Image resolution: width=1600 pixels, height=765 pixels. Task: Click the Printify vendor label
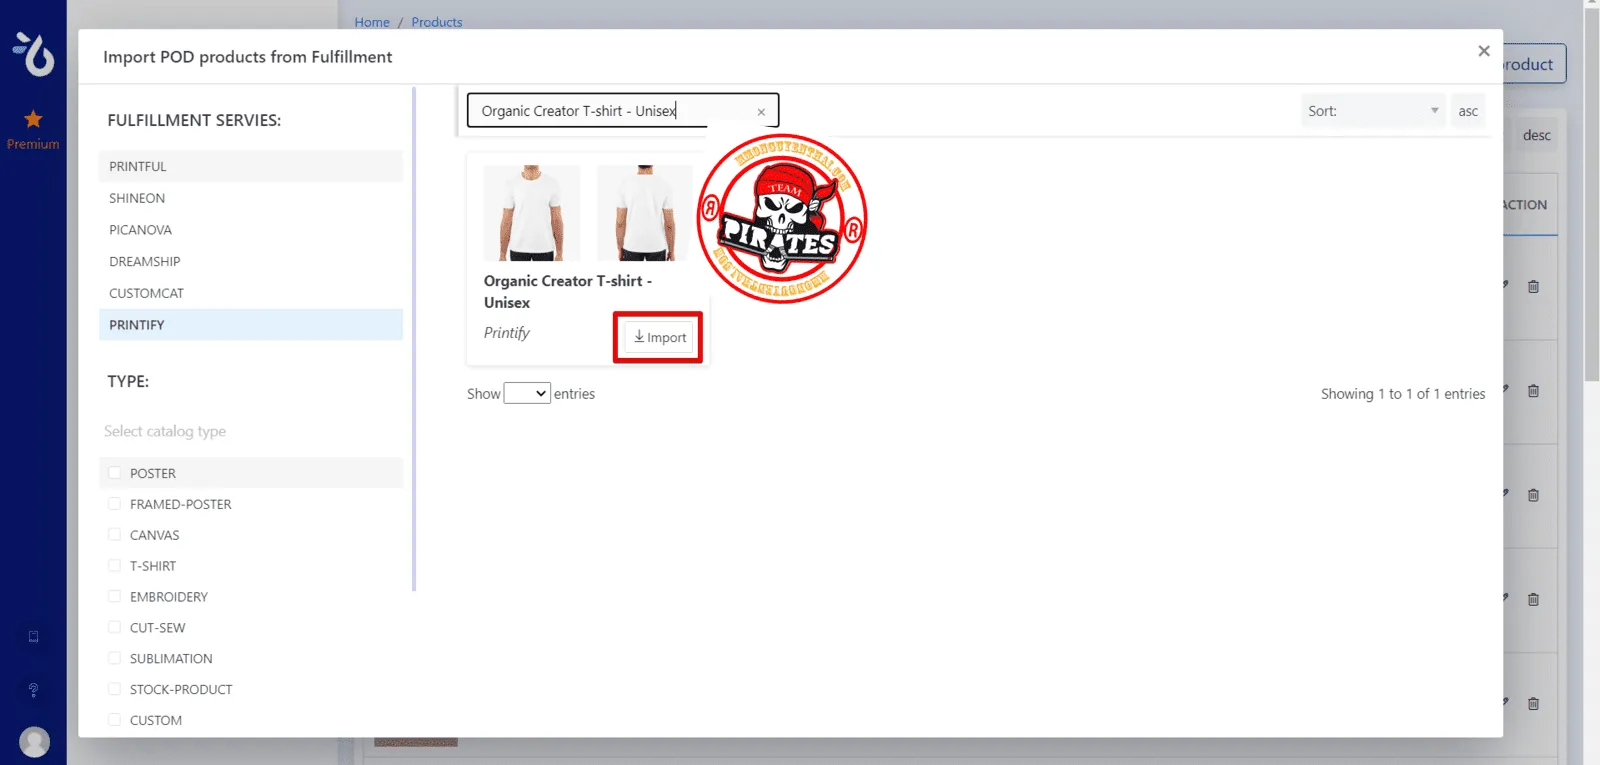click(x=507, y=333)
